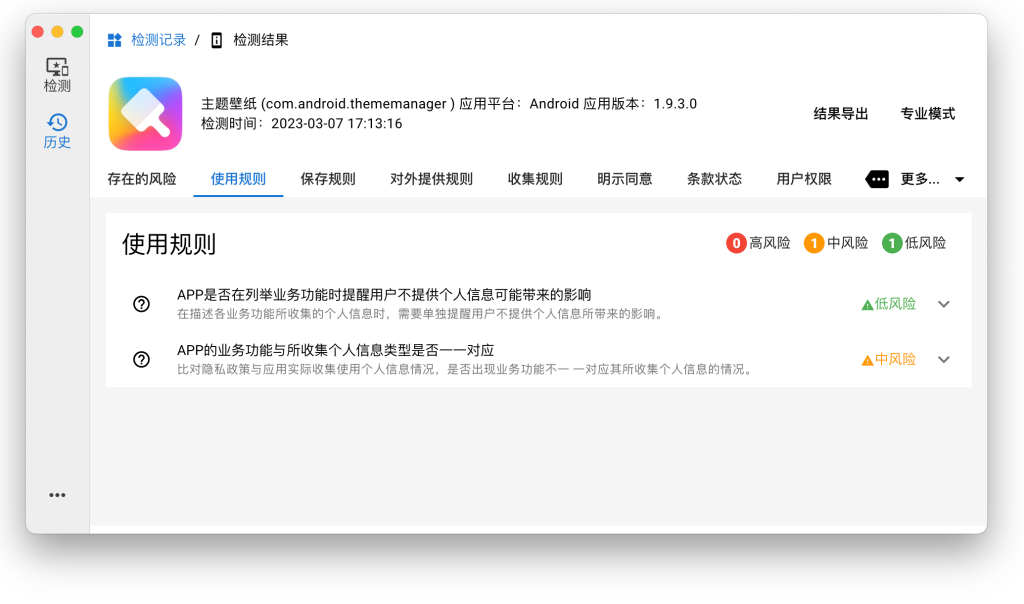Select the 收集规则 tab
Image resolution: width=1024 pixels, height=604 pixels.
click(x=535, y=178)
